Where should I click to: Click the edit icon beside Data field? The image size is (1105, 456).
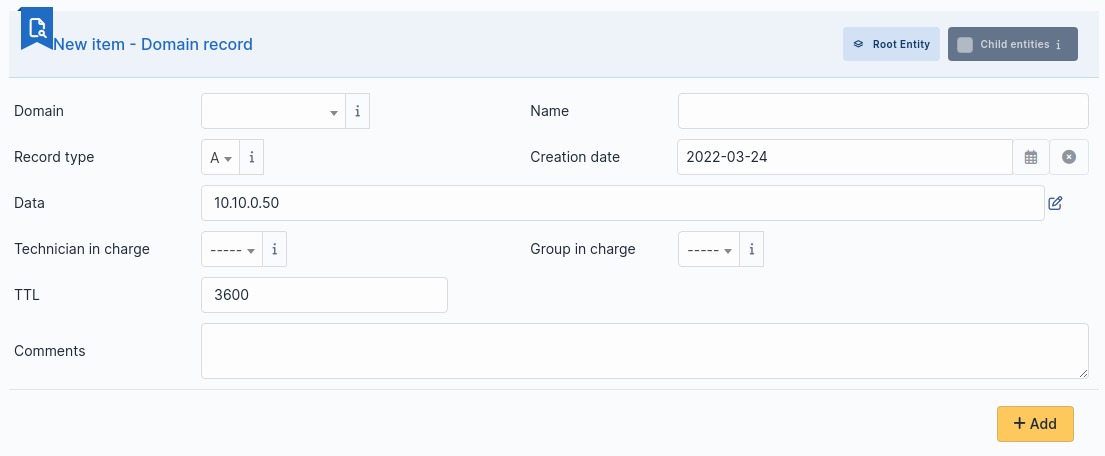(1055, 203)
